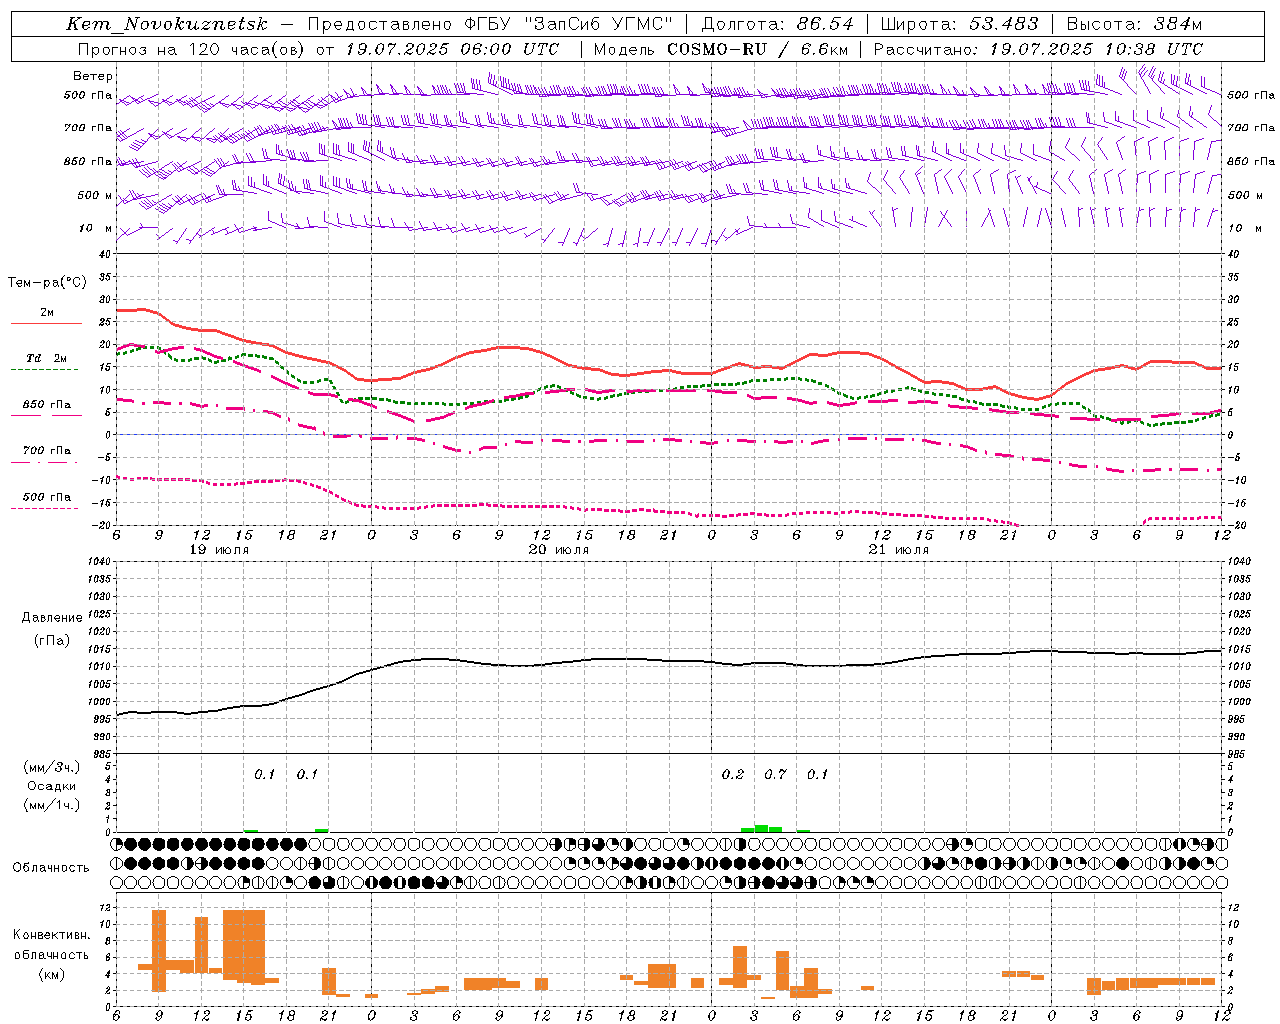Click the 'Конвективн.' convective cloud label
This screenshot has height=1024, width=1280.
(x=51, y=935)
